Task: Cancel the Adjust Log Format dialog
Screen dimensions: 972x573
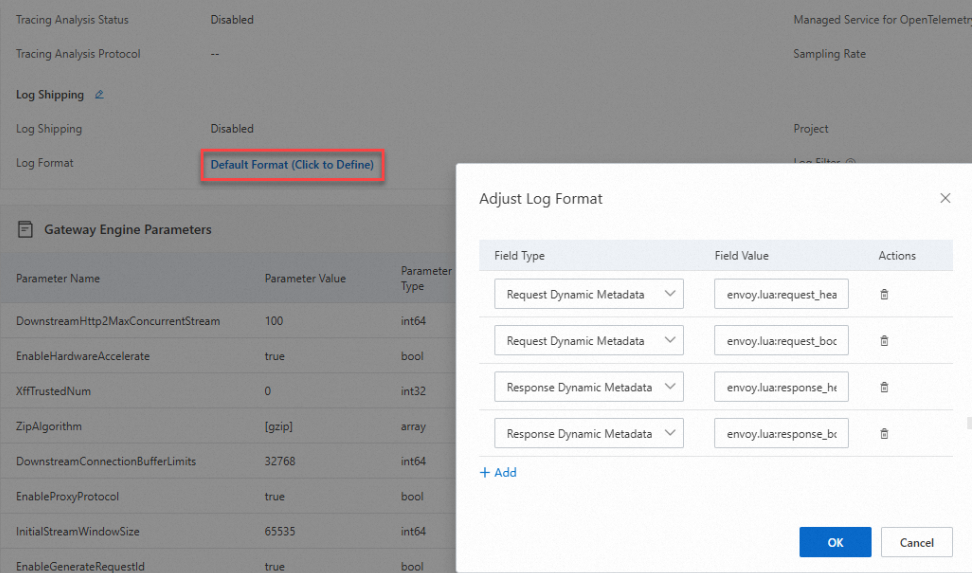Action: point(916,542)
